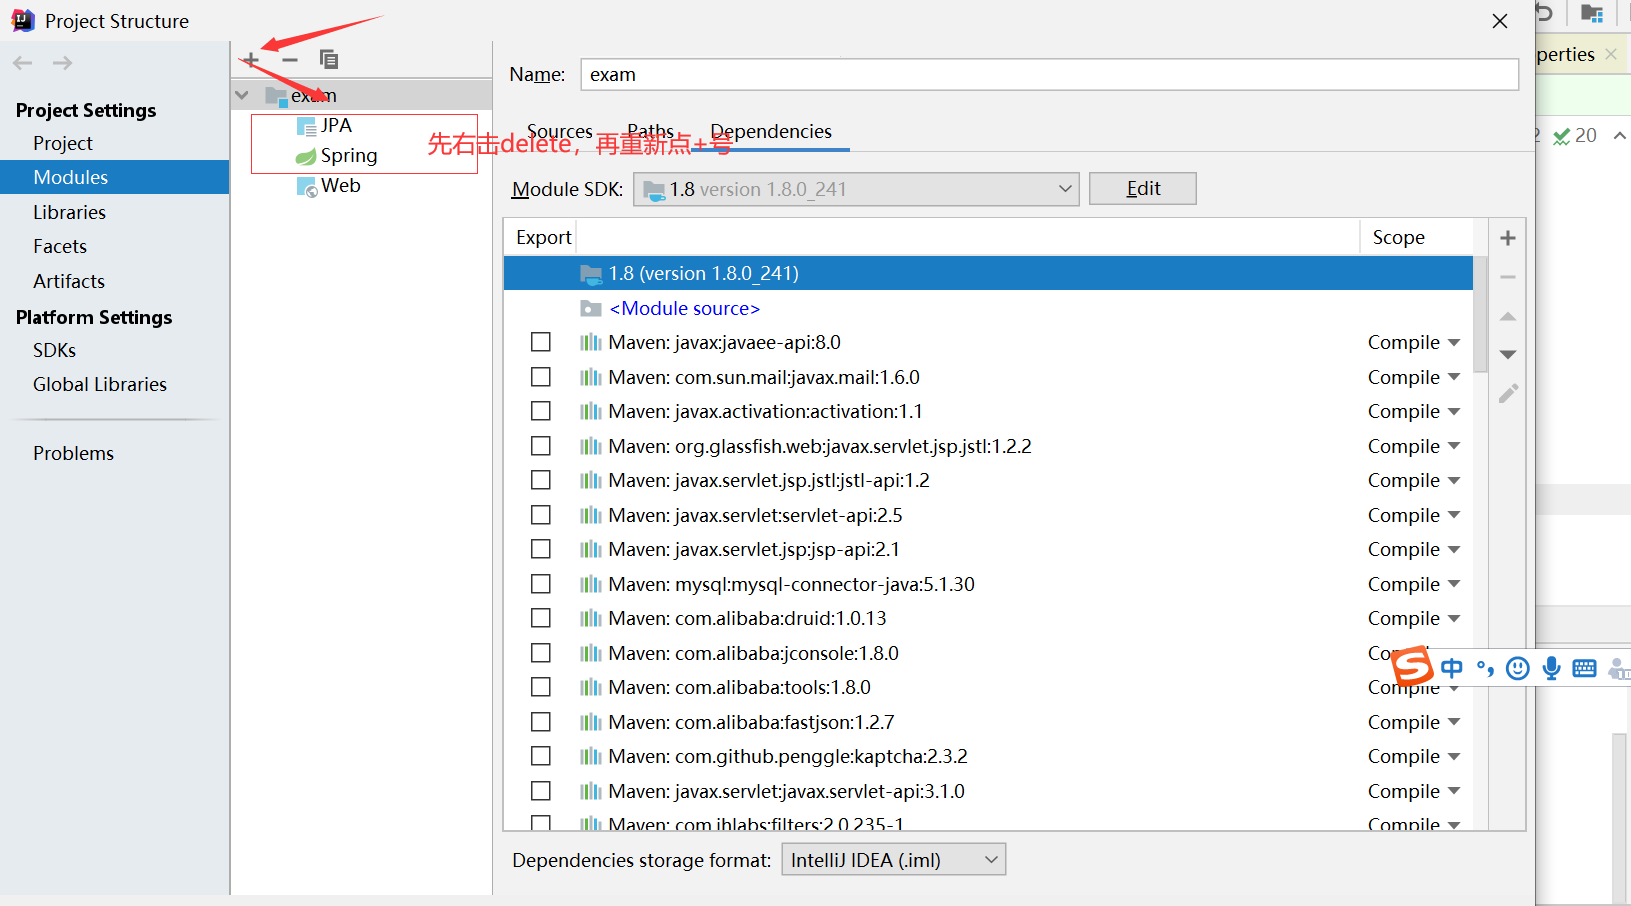Switch to the Dependencies tab
Image resolution: width=1631 pixels, height=906 pixels.
pos(771,132)
